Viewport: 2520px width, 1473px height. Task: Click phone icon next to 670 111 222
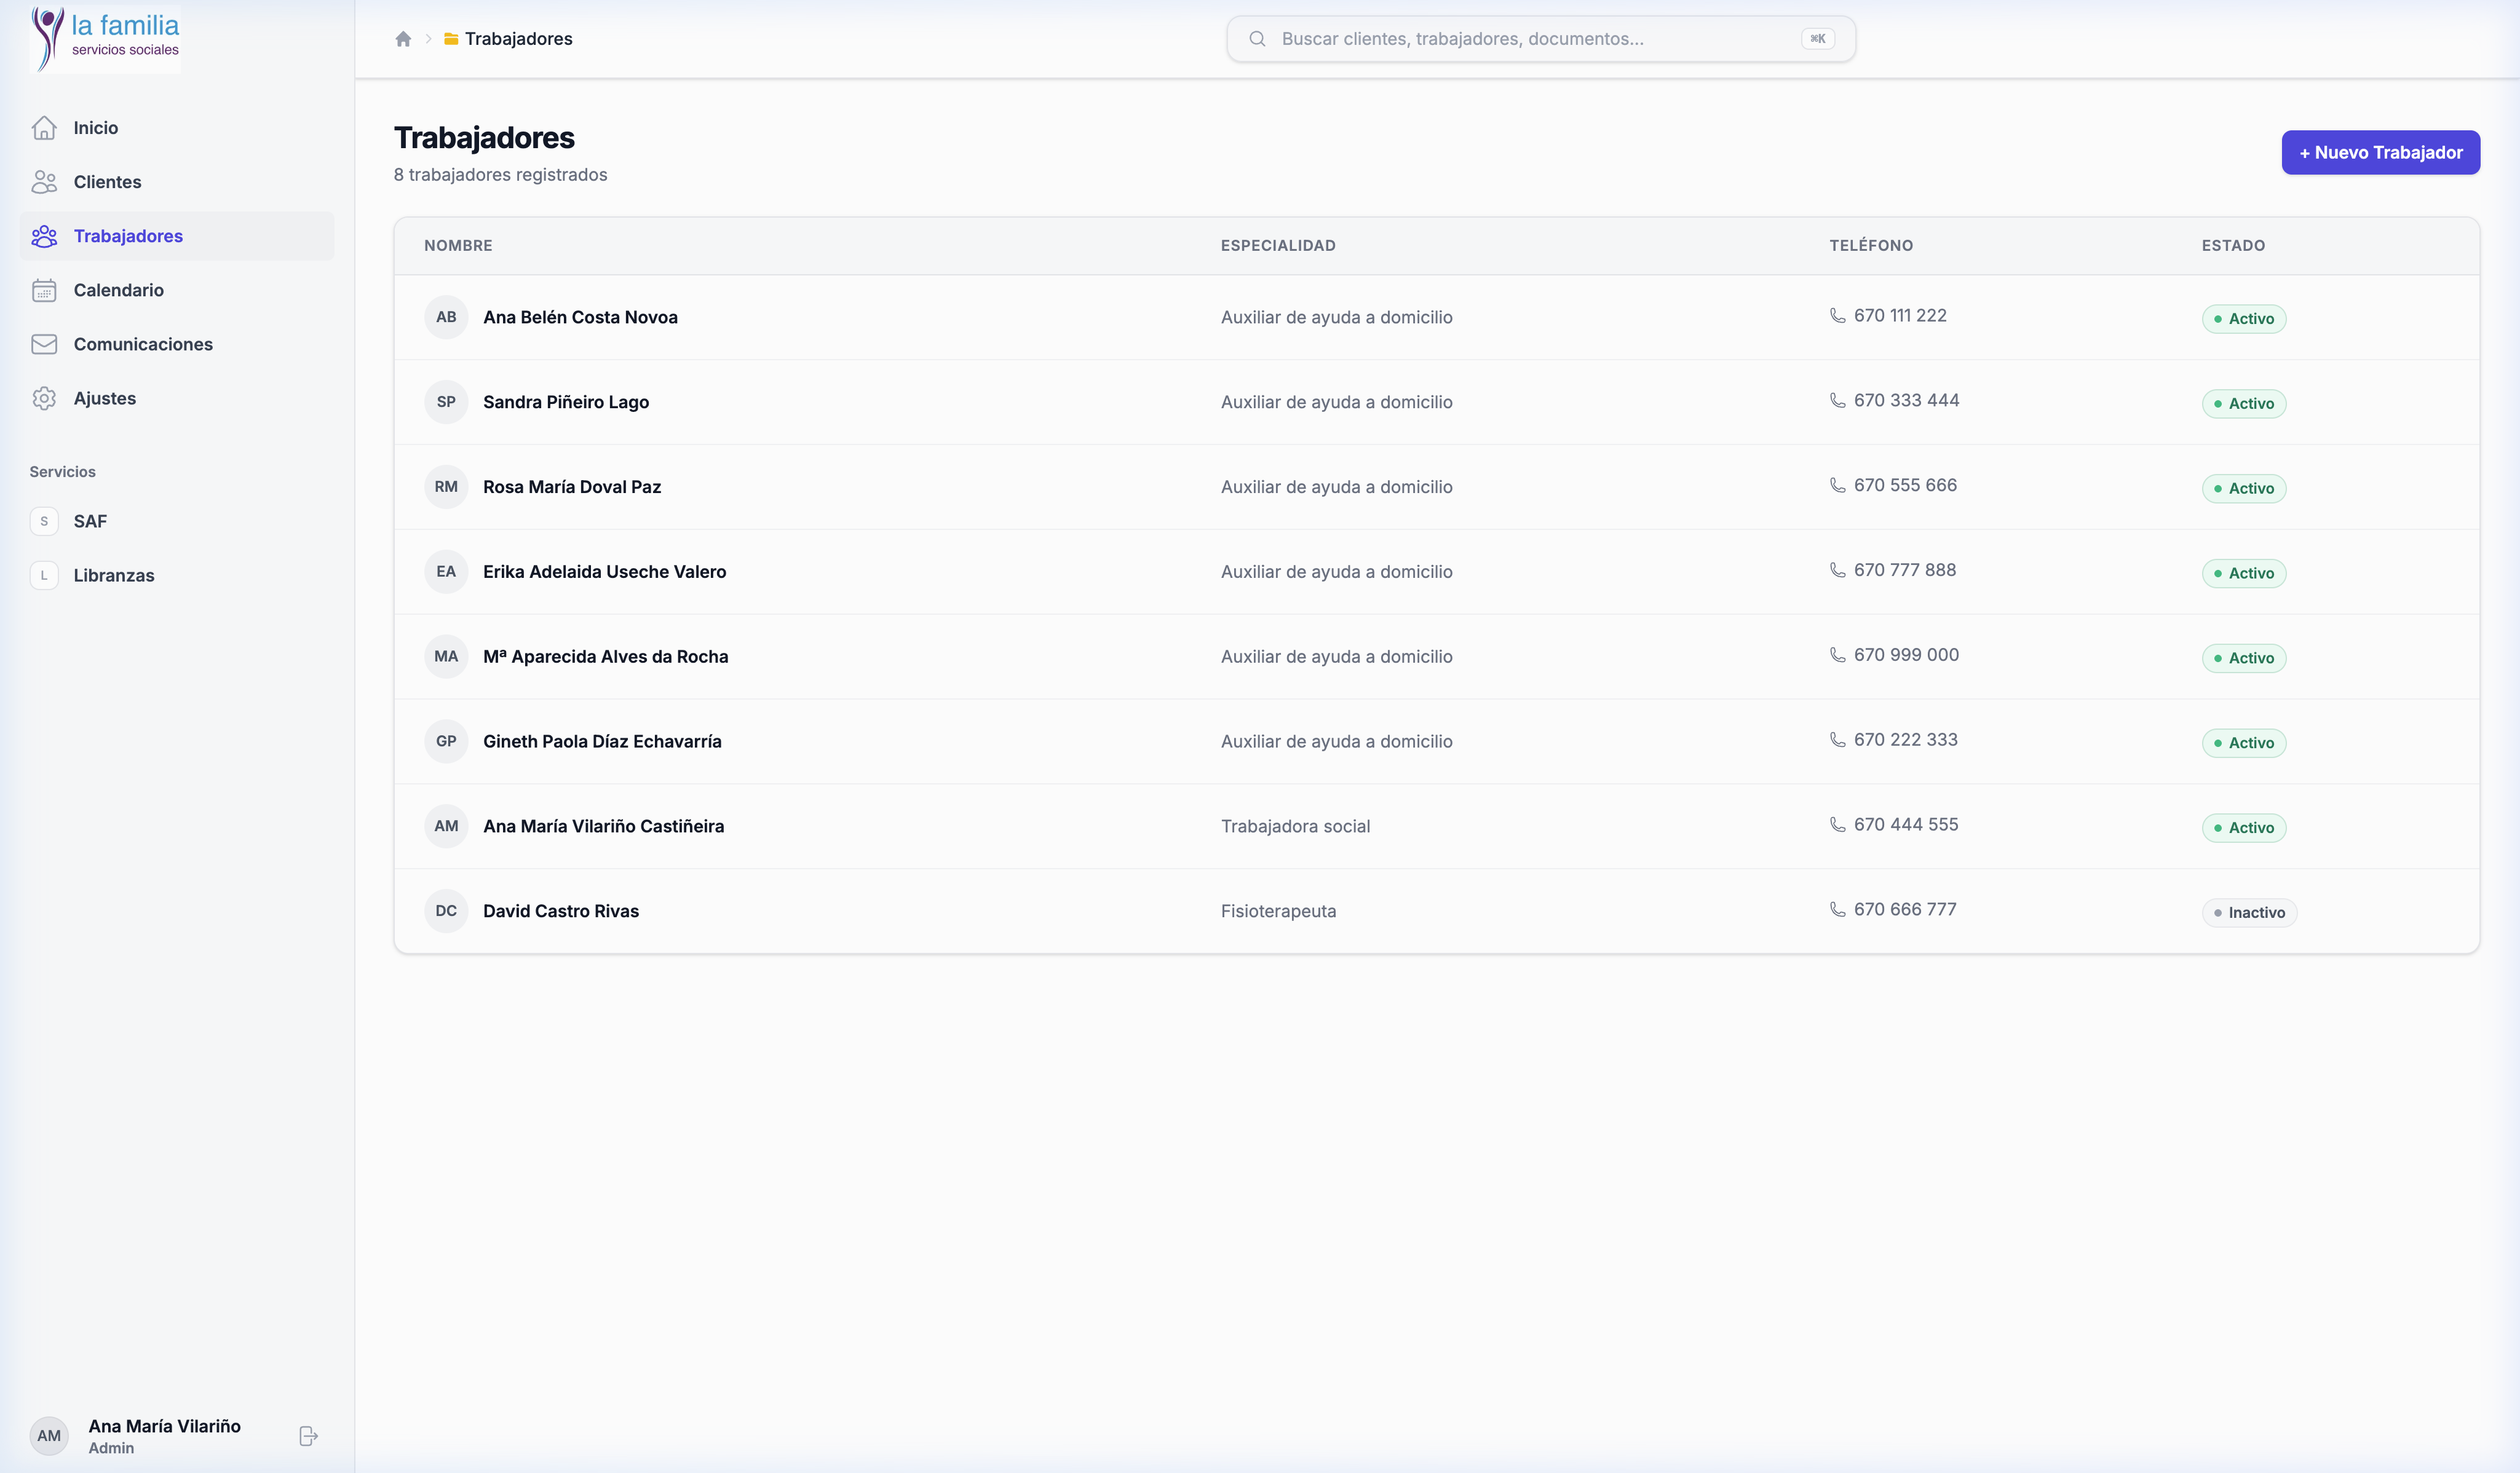pyautogui.click(x=1837, y=316)
